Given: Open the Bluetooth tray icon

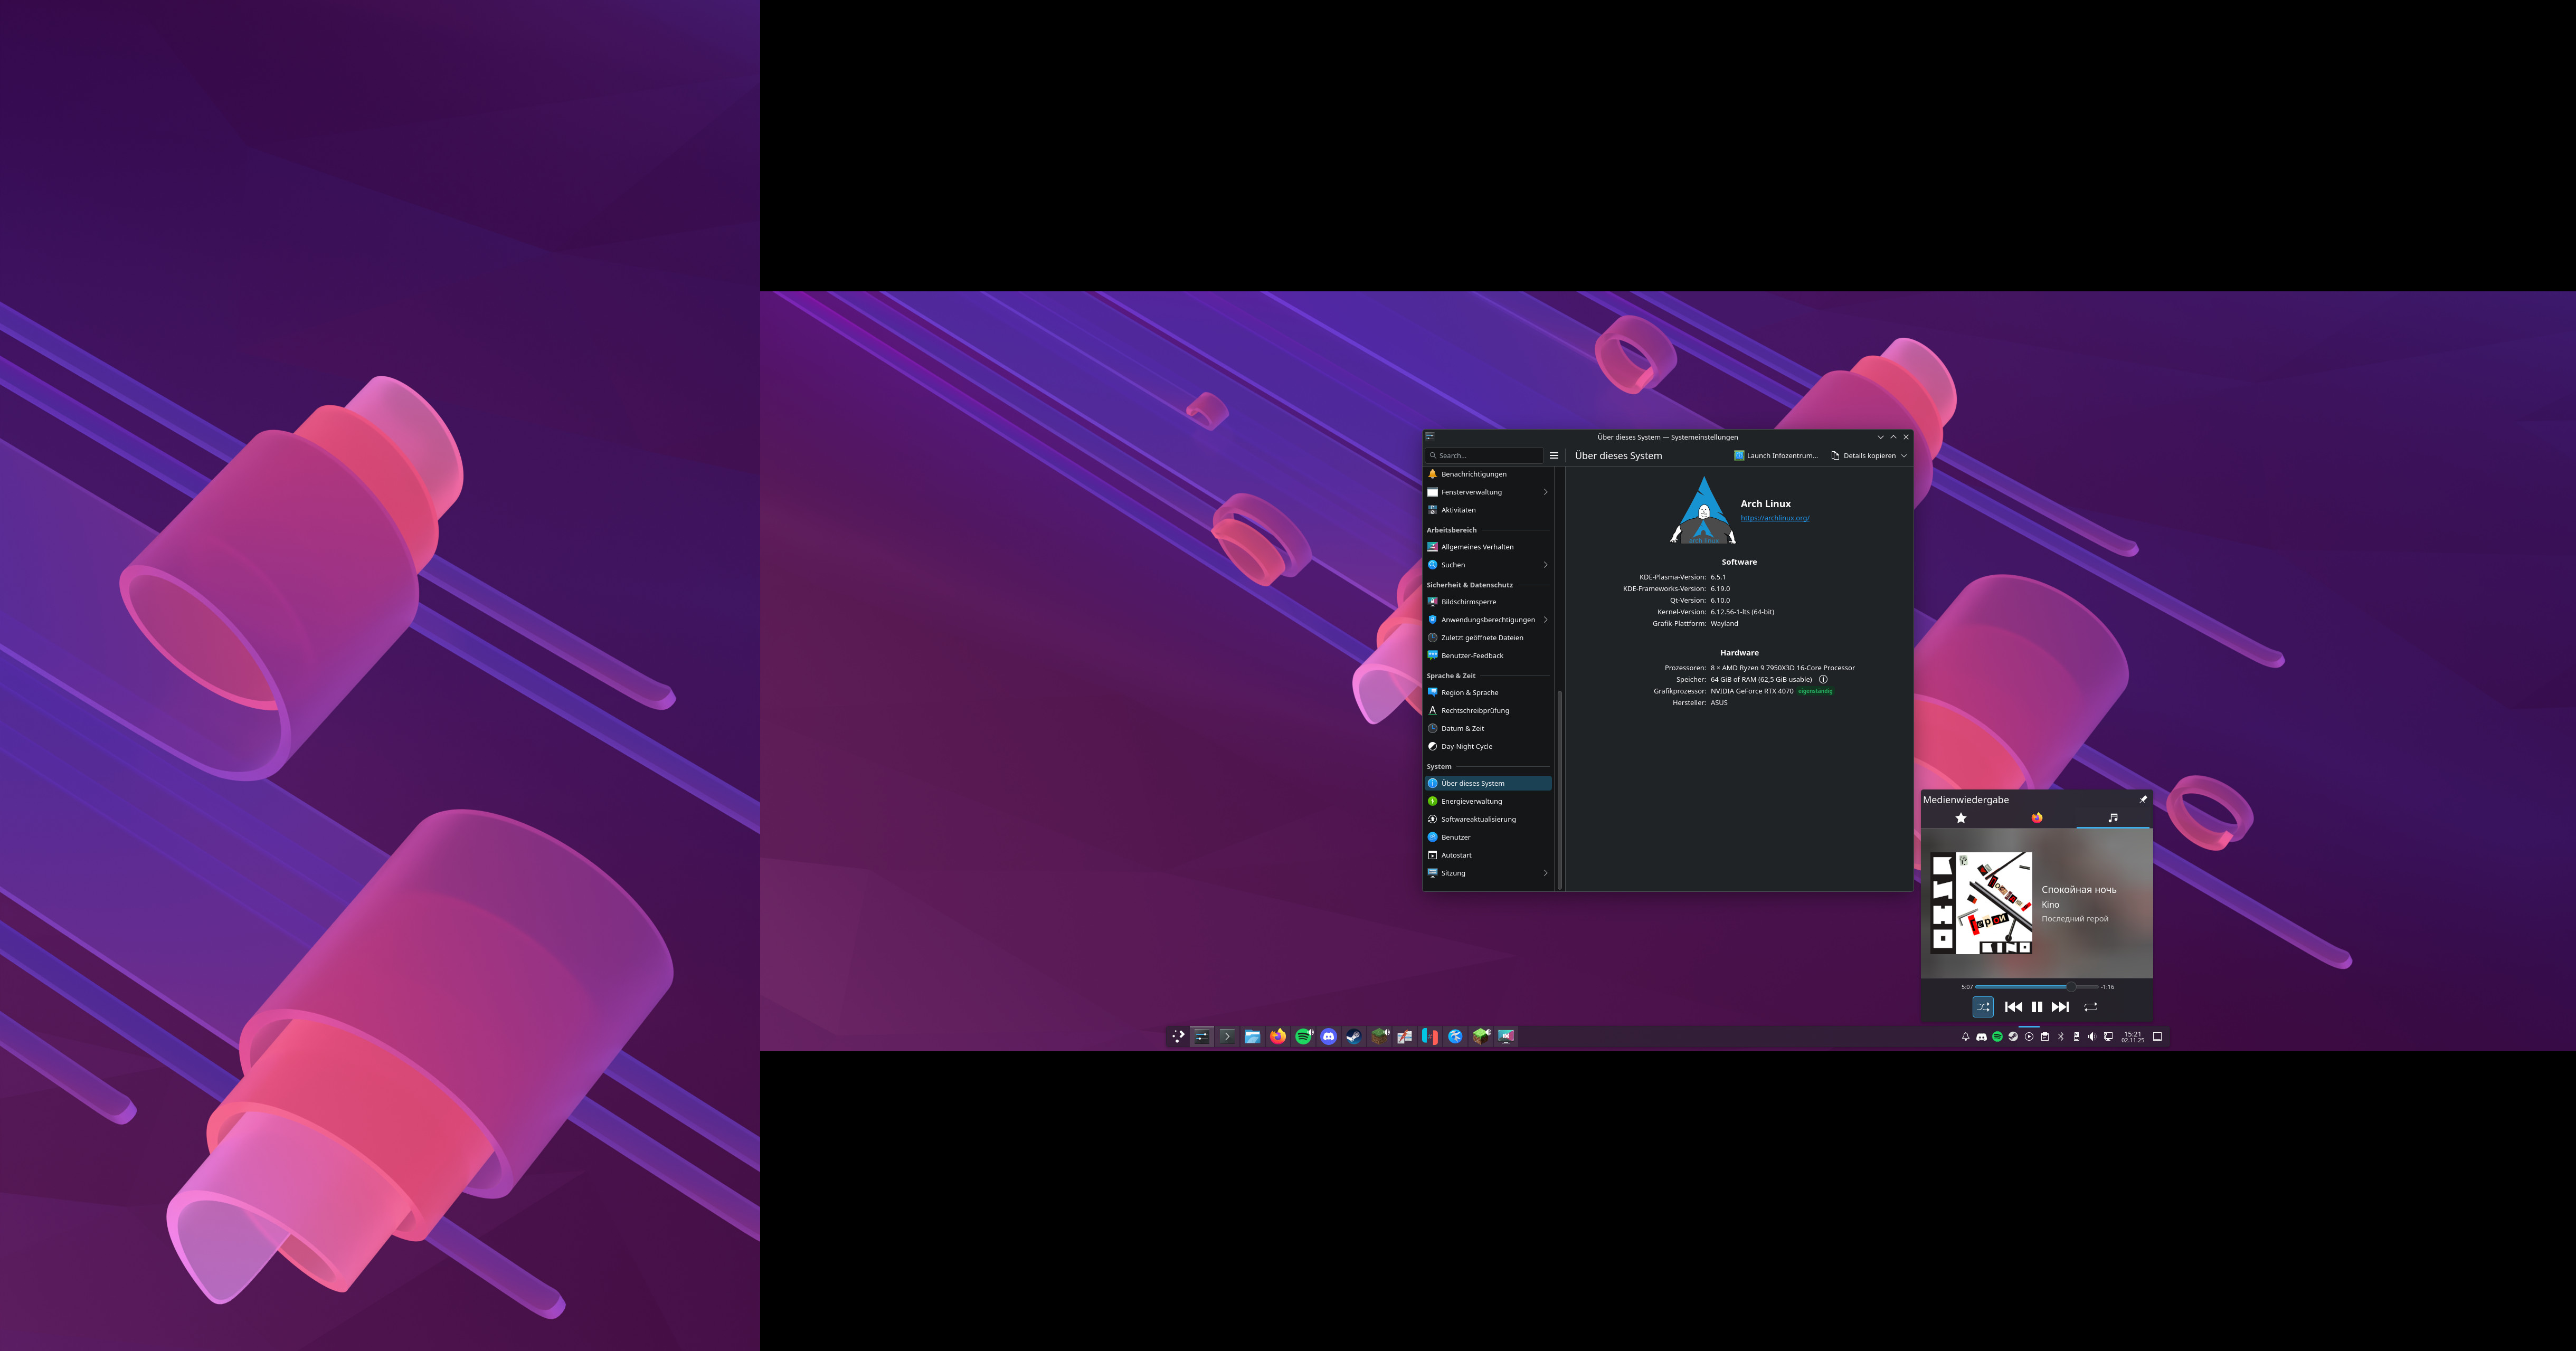Looking at the screenshot, I should pyautogui.click(x=2060, y=1037).
